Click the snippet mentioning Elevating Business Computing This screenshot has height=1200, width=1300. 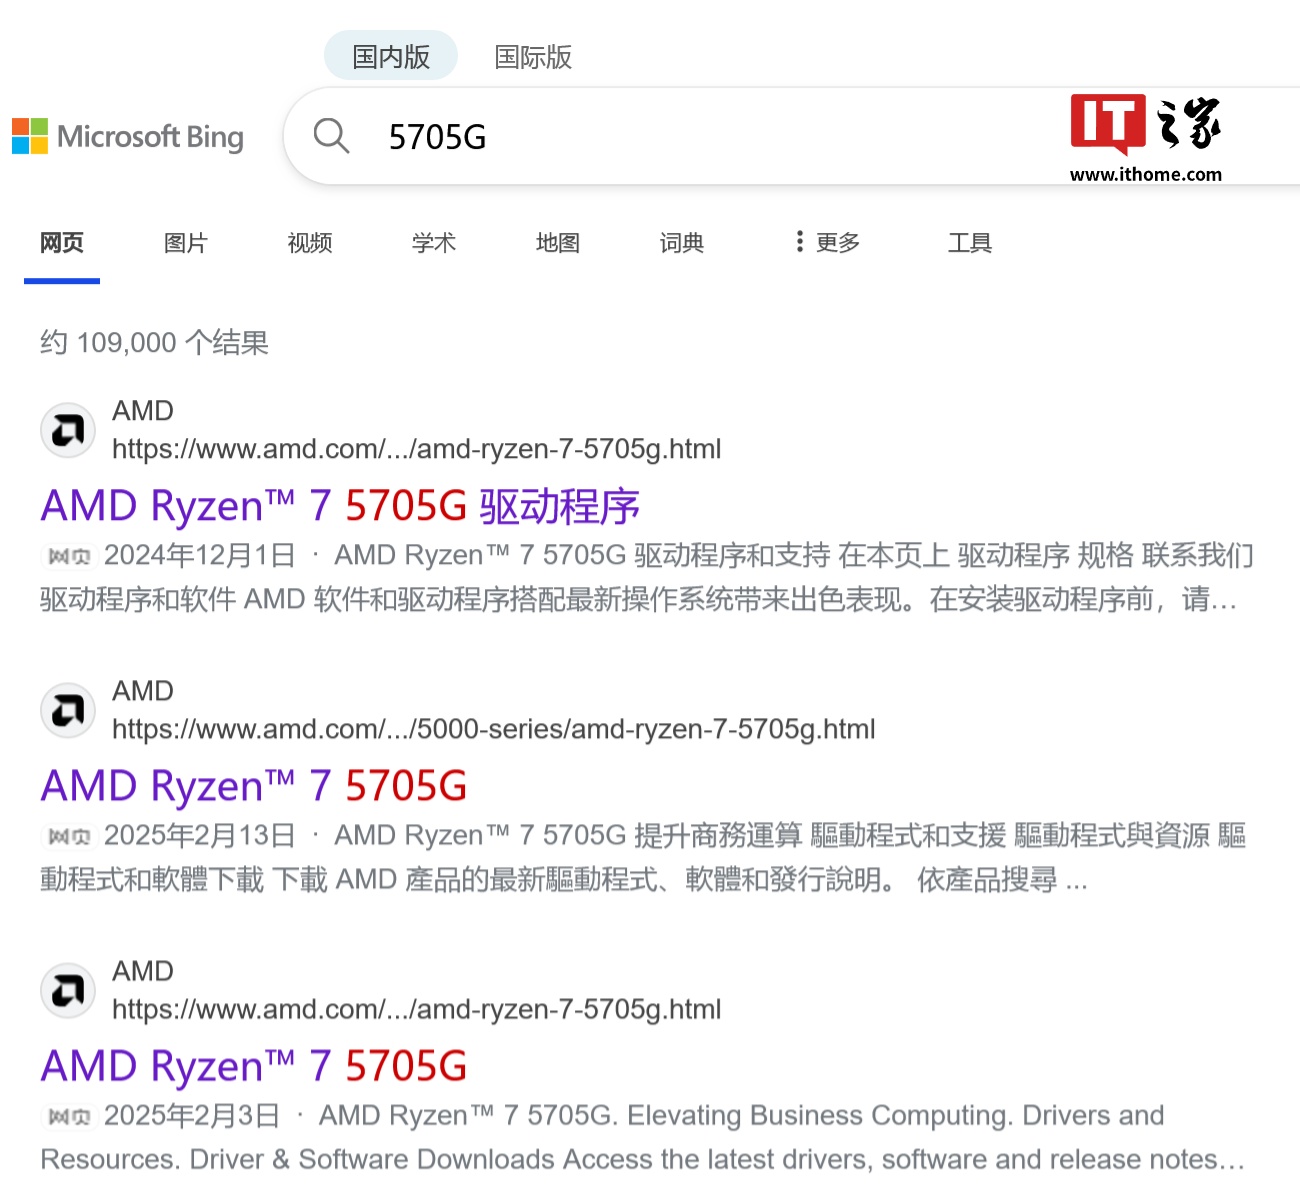pyautogui.click(x=644, y=1137)
